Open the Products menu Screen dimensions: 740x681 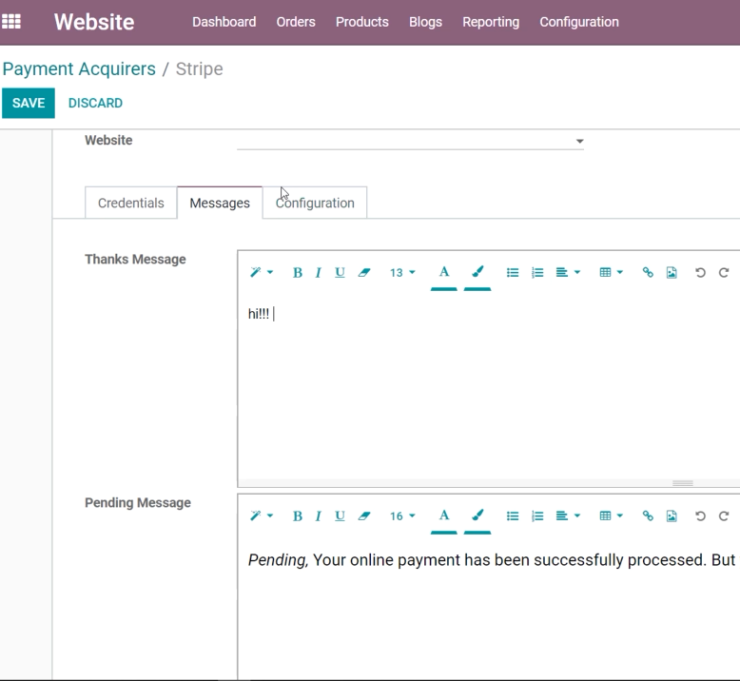(x=362, y=22)
